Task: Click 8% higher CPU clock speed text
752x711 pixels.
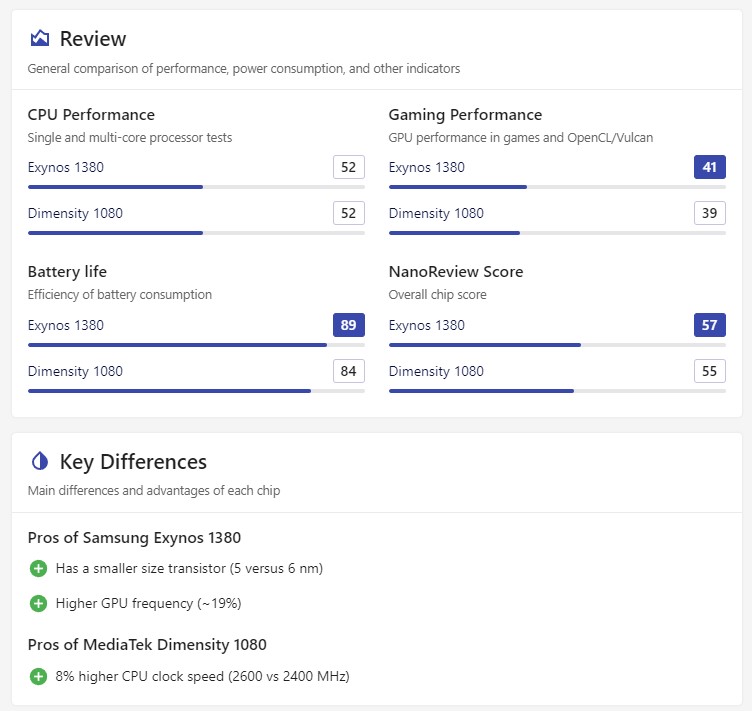Action: (x=202, y=676)
